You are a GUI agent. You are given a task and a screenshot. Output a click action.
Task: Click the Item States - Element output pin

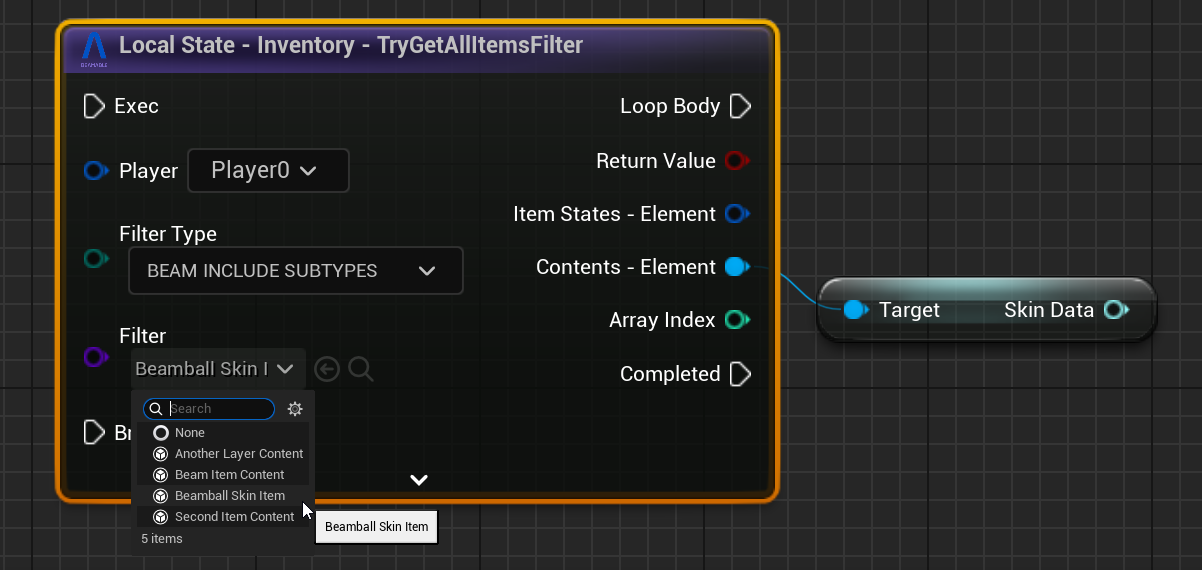[736, 214]
